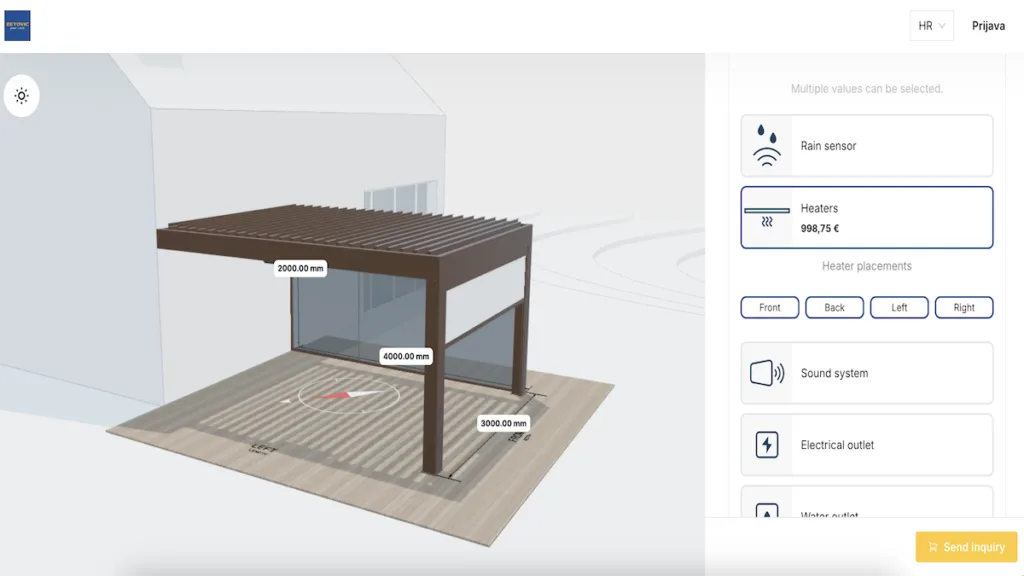
Task: Toggle the sun lighting icon
Action: pyautogui.click(x=21, y=97)
